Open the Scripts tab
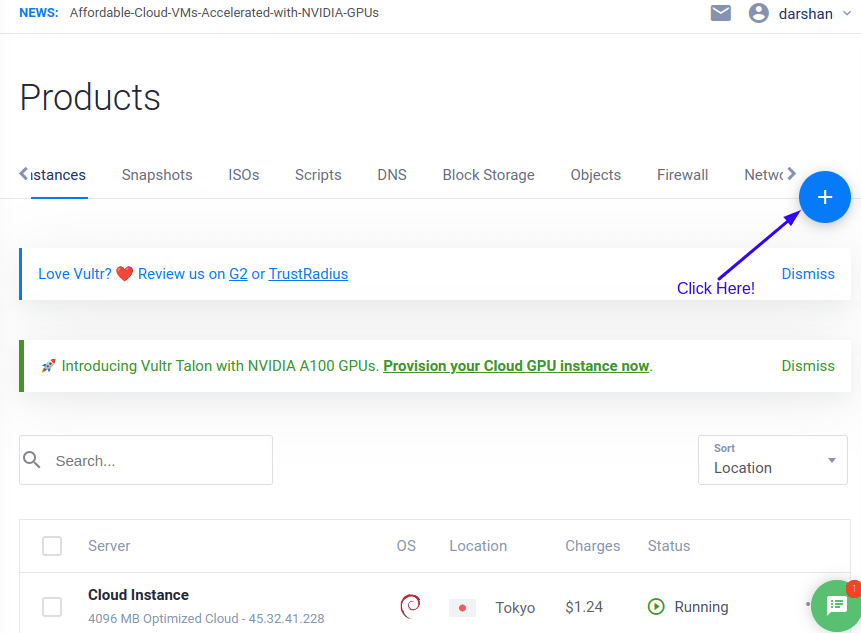The height and width of the screenshot is (633, 861). (318, 175)
